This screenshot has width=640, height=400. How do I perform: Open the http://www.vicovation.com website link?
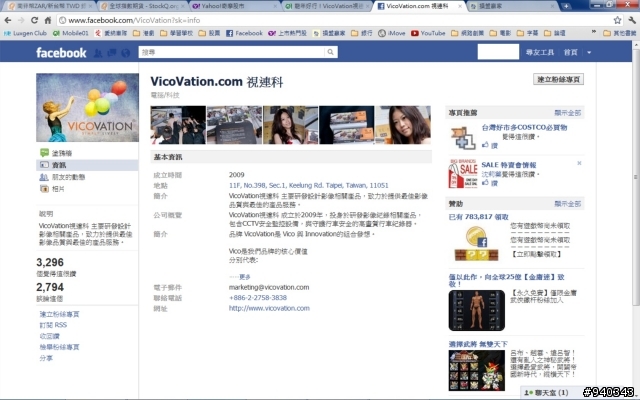pyautogui.click(x=269, y=308)
